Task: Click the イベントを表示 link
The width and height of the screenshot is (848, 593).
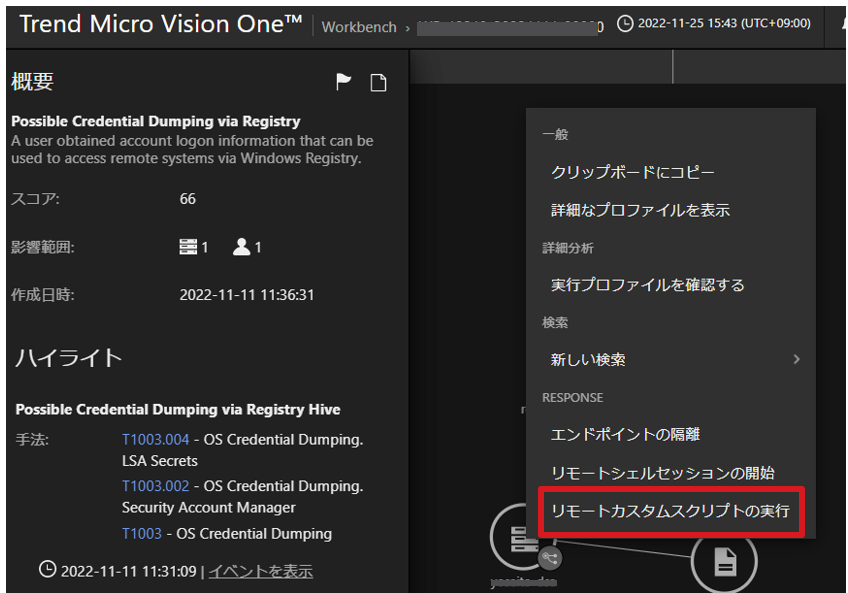Action: click(x=260, y=571)
